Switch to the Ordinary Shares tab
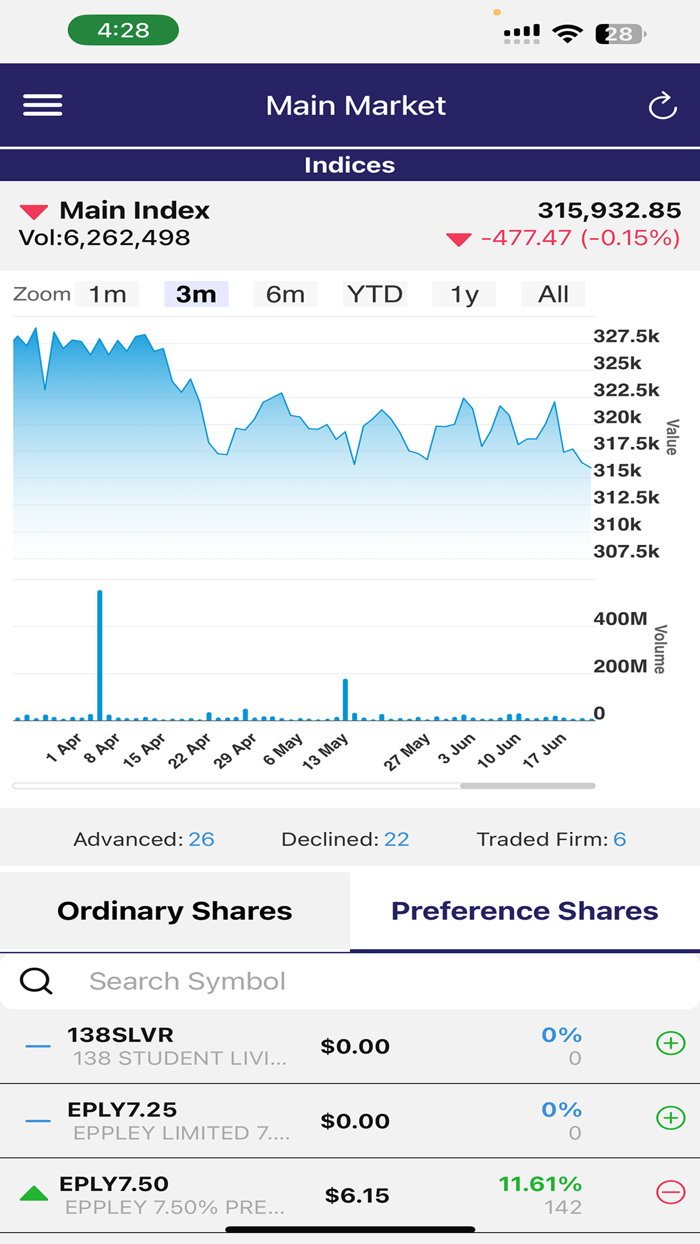The height and width of the screenshot is (1244, 700). (x=174, y=910)
